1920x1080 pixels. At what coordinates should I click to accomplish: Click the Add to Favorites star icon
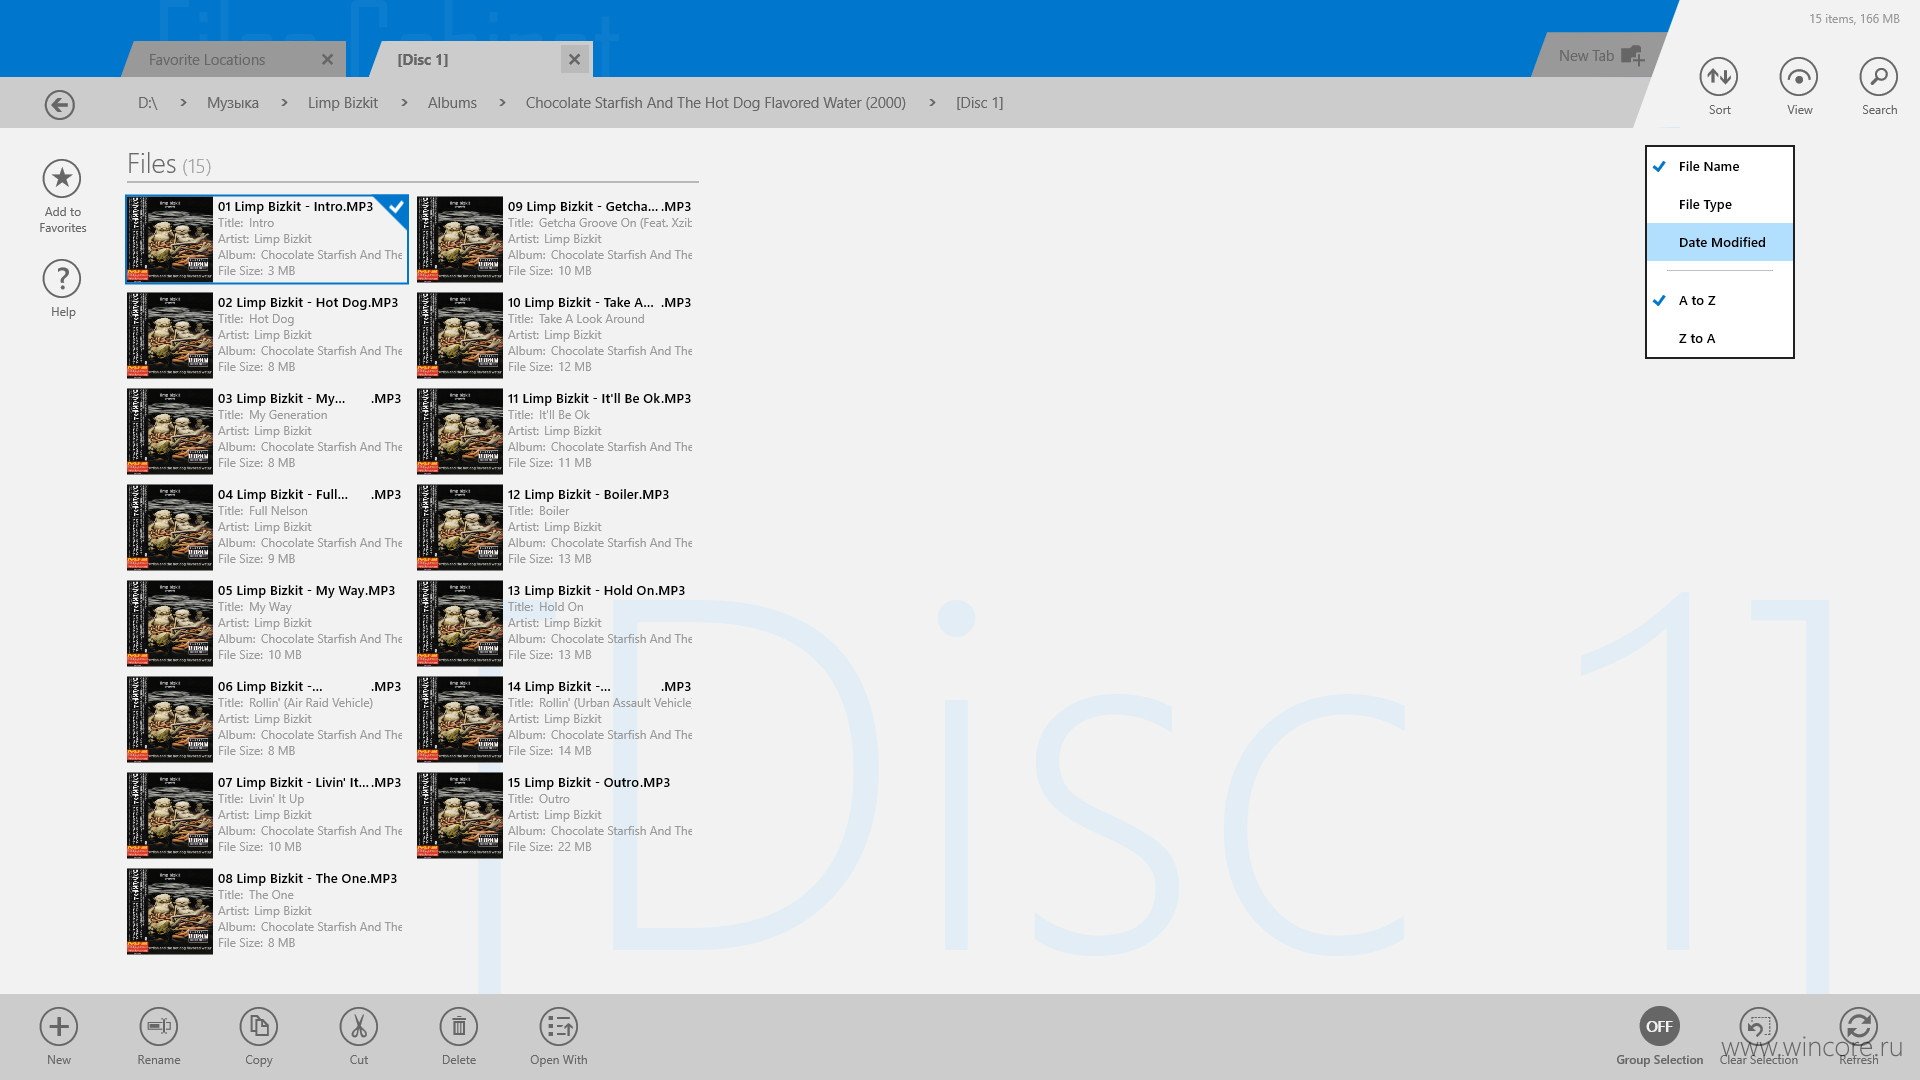(x=62, y=179)
